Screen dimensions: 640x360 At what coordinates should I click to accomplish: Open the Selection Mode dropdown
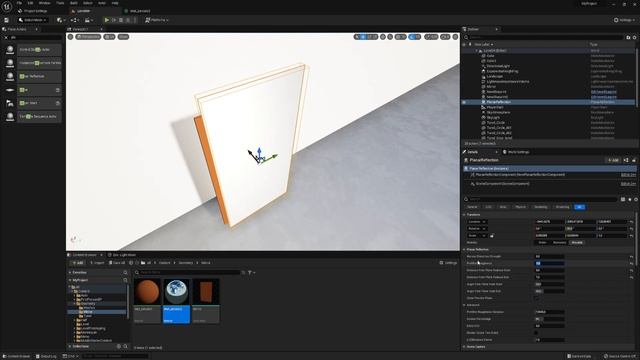(33, 20)
